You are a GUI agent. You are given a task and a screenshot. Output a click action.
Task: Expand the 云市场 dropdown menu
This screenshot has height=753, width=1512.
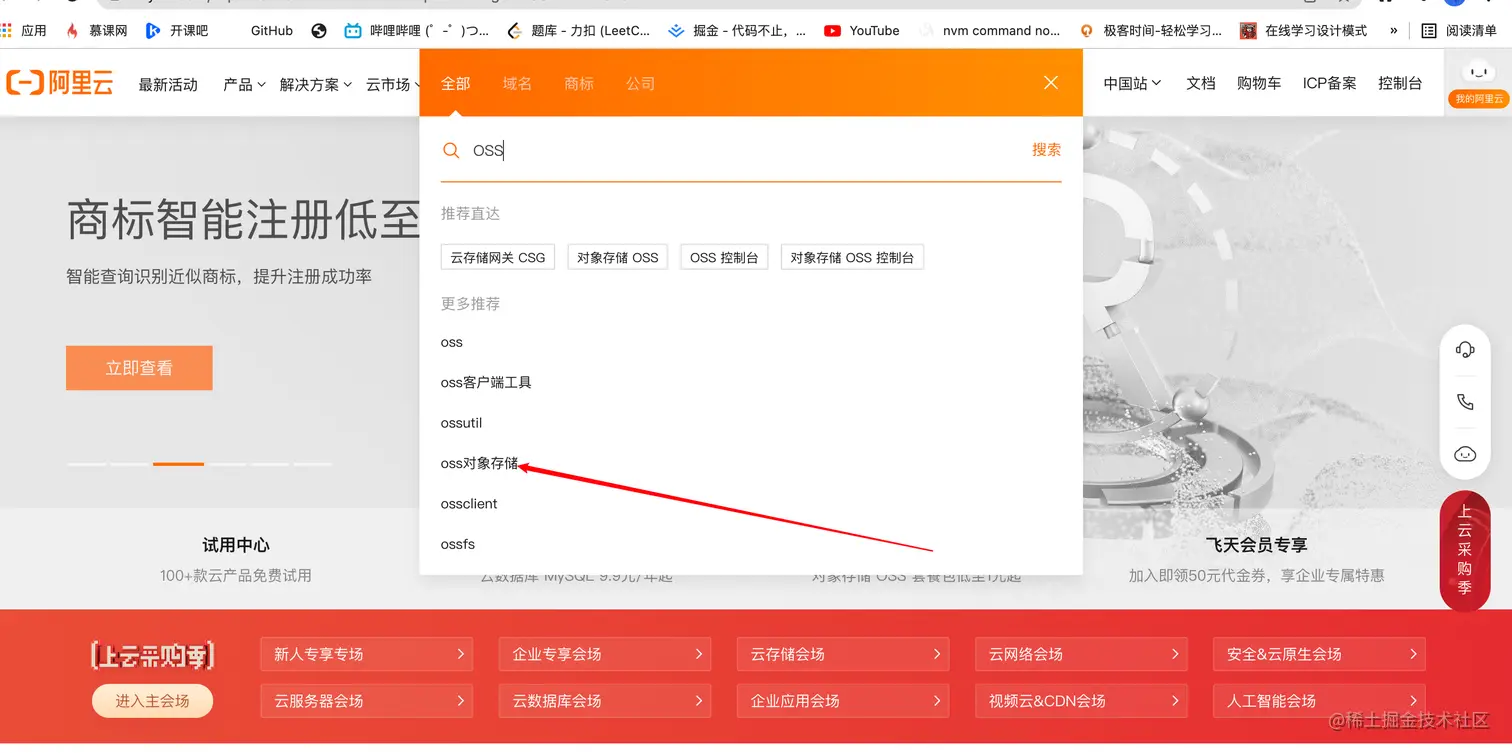coord(391,84)
